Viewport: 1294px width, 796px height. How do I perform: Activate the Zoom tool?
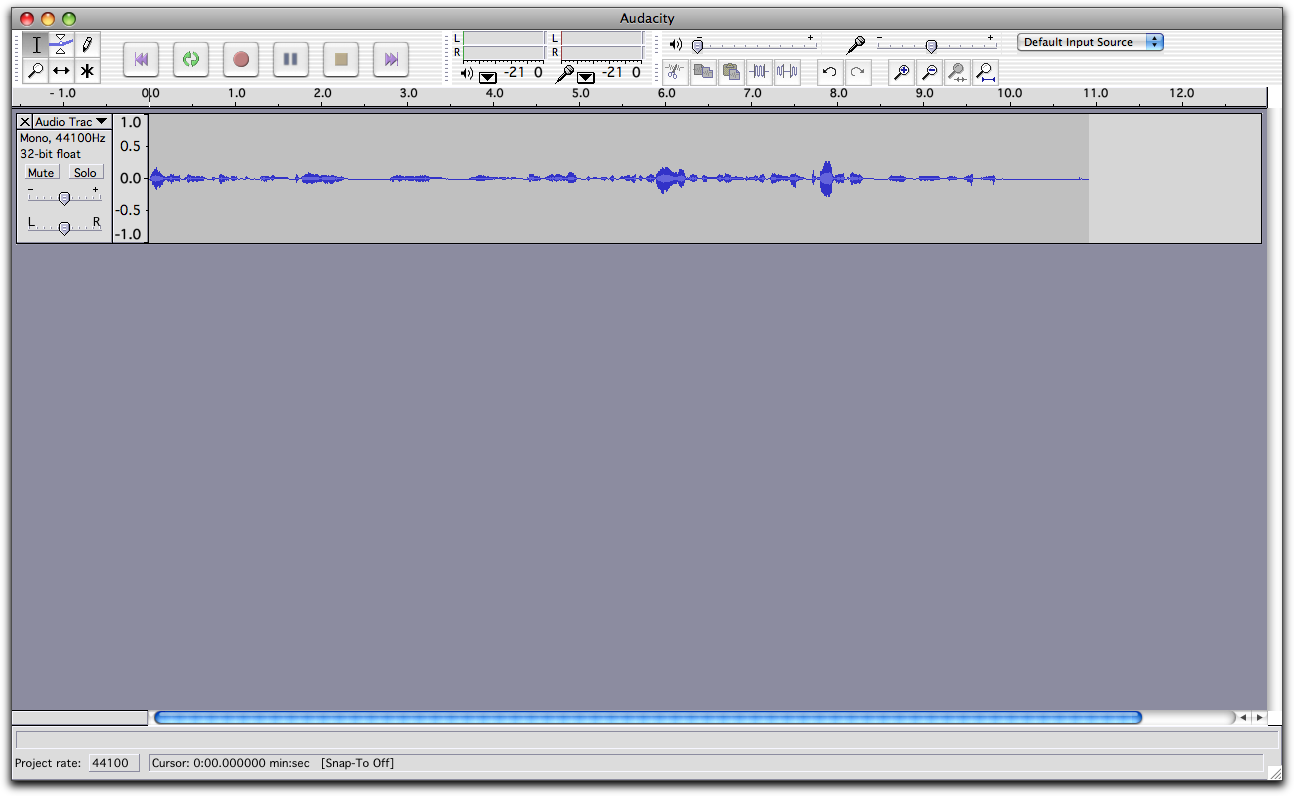[36, 72]
